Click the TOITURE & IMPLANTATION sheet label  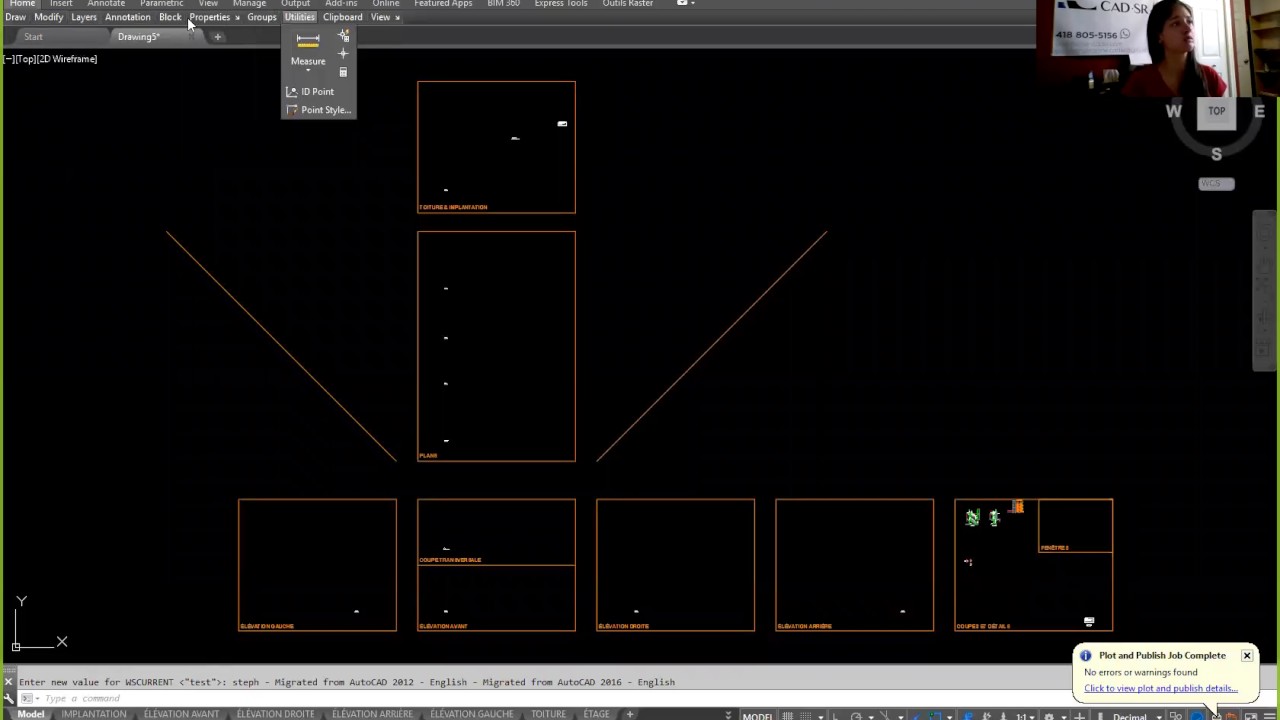(454, 207)
